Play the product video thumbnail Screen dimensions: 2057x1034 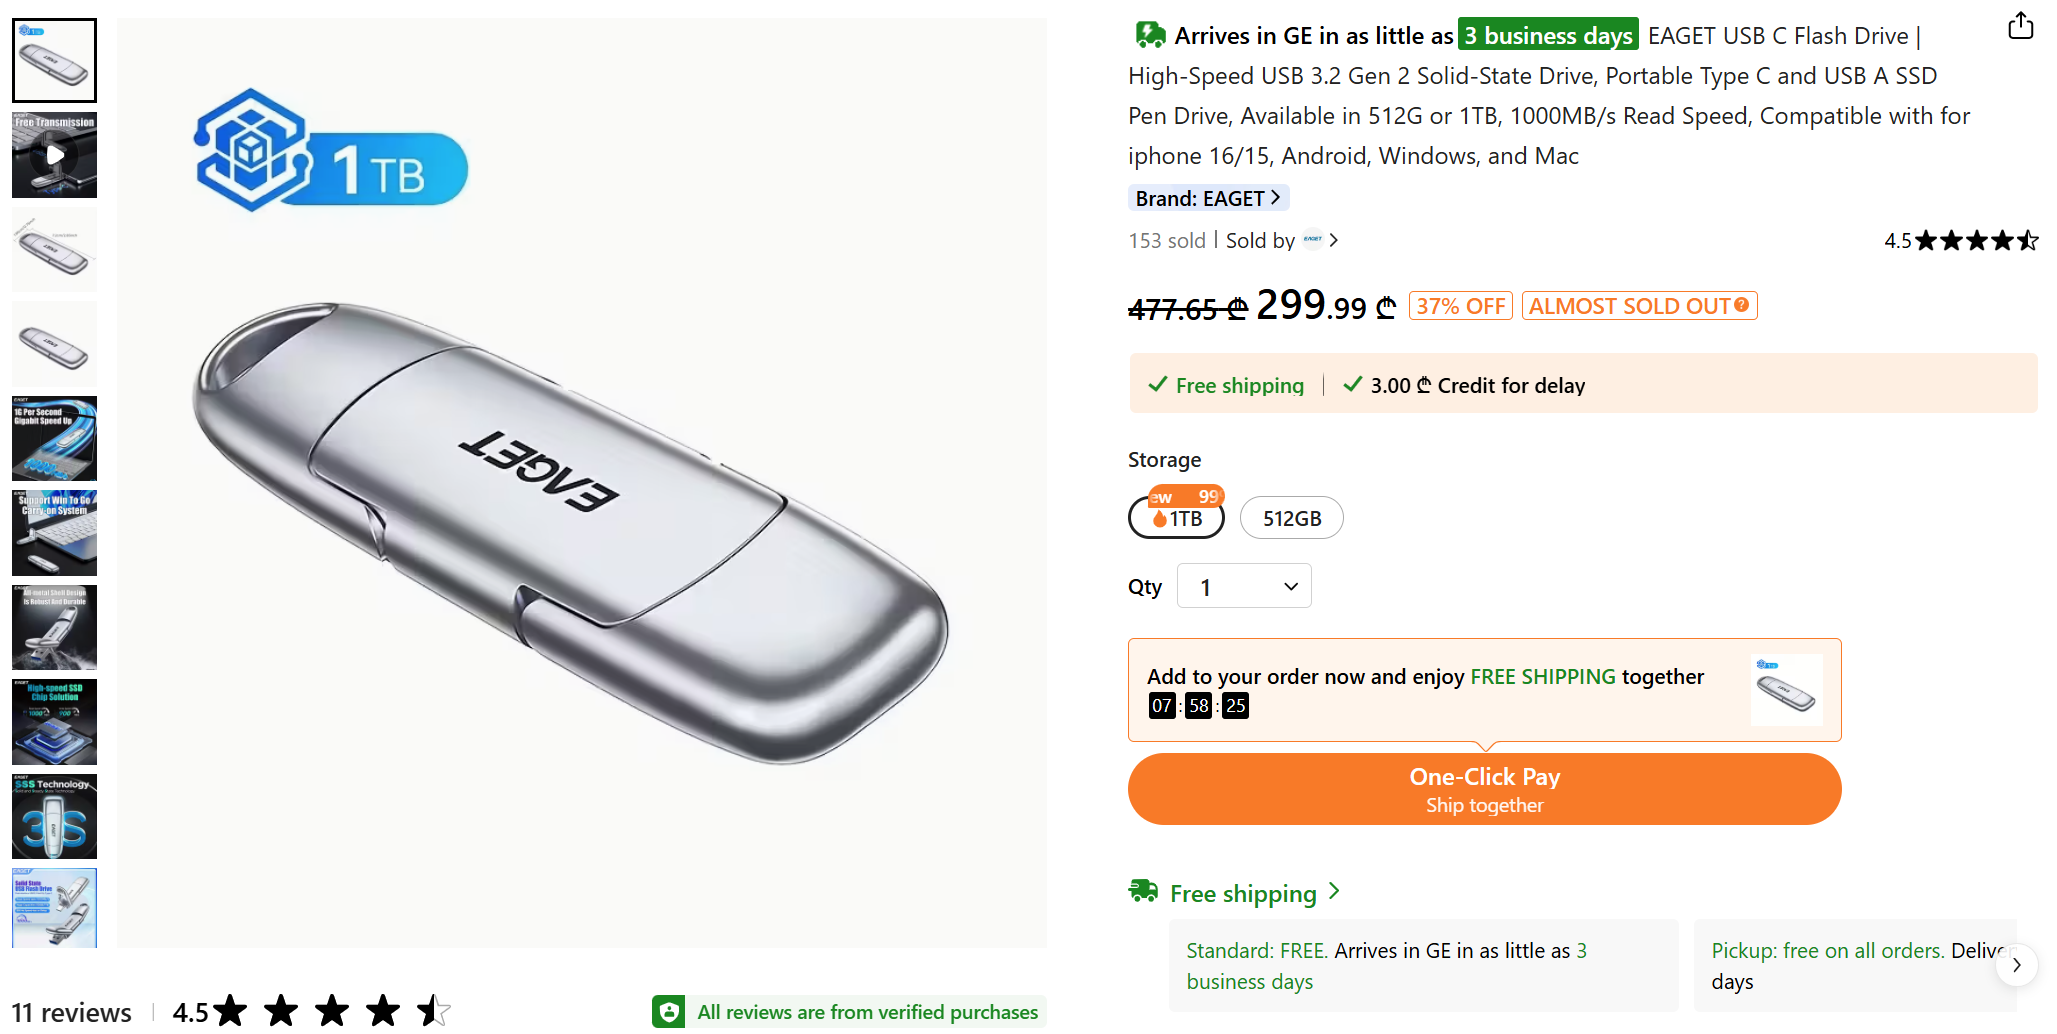tap(55, 155)
